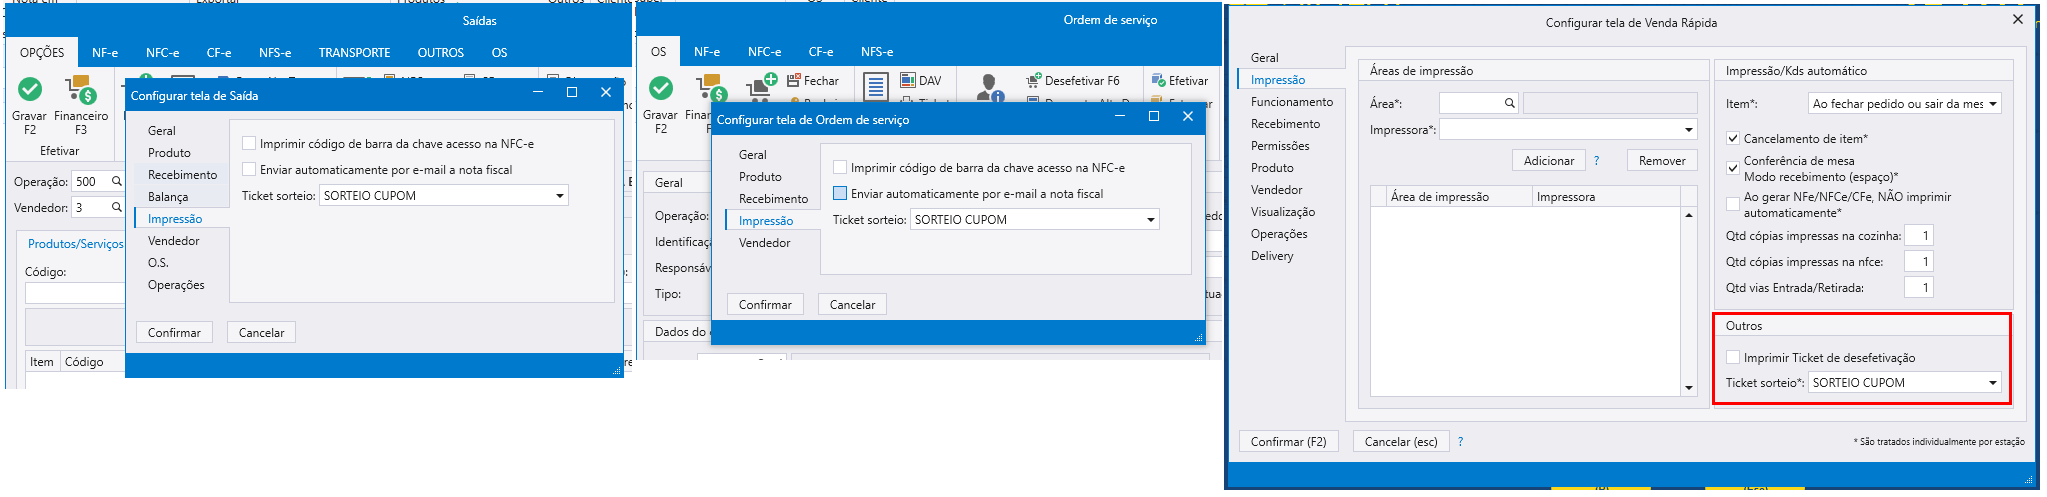Switch to the TRANSPORTE tab in Saídas
2047x497 pixels.
pyautogui.click(x=354, y=52)
